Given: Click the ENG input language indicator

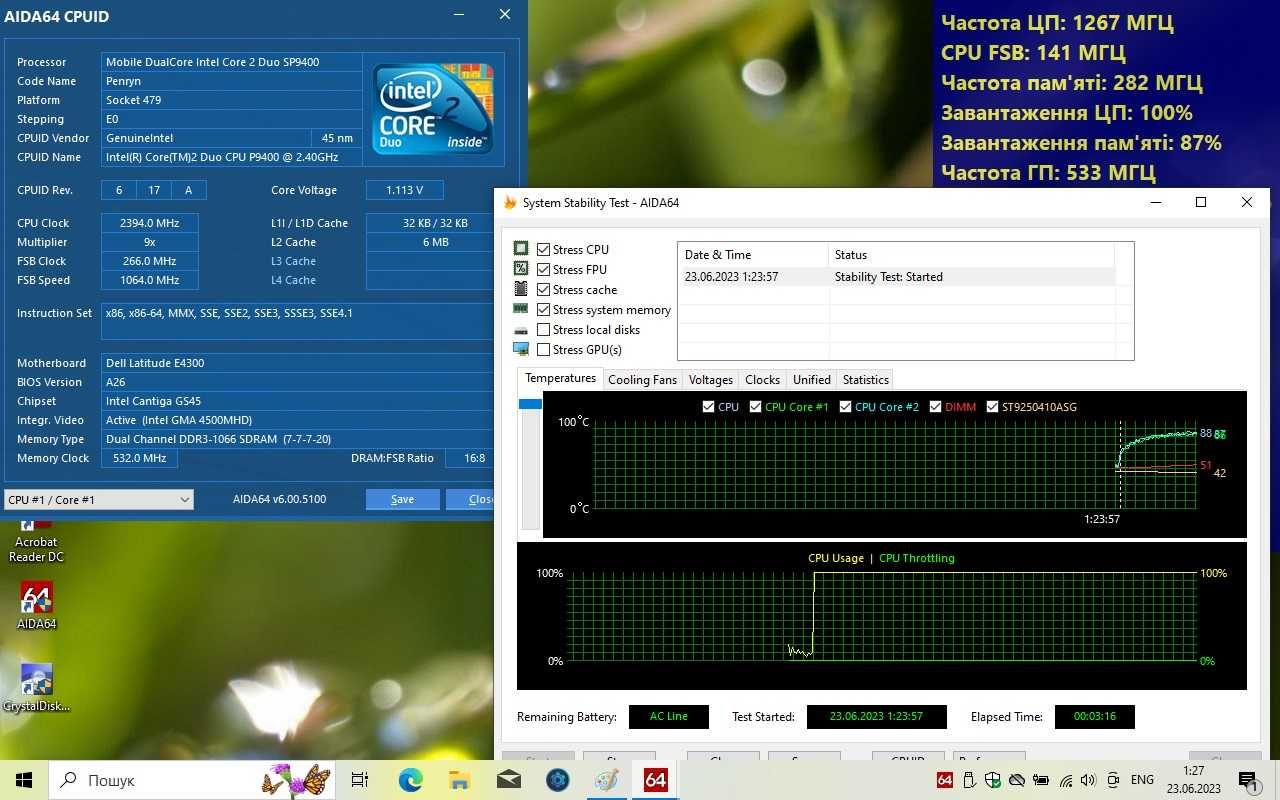Looking at the screenshot, I should (x=1142, y=780).
